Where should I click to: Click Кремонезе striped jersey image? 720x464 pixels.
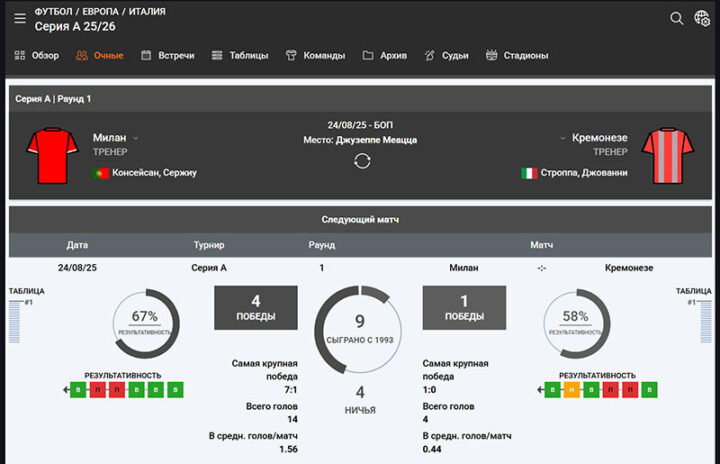click(668, 155)
